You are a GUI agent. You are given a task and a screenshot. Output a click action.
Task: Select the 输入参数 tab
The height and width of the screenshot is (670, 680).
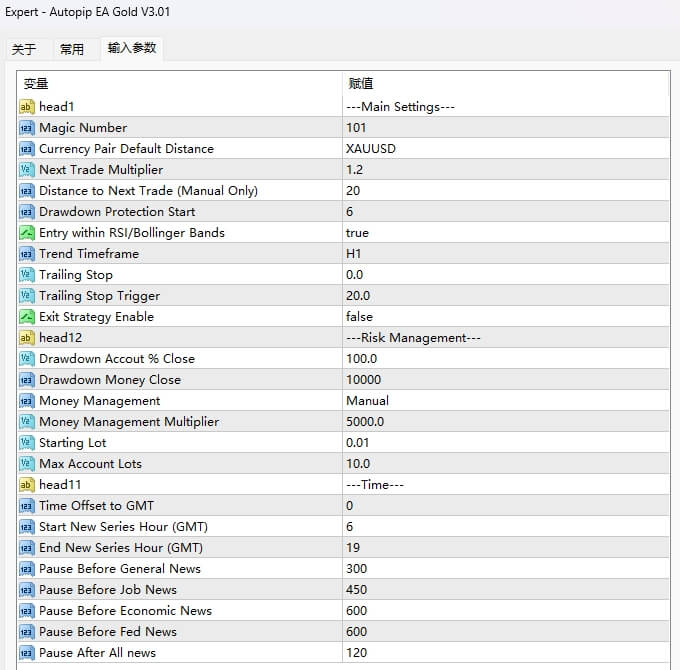[x=132, y=48]
